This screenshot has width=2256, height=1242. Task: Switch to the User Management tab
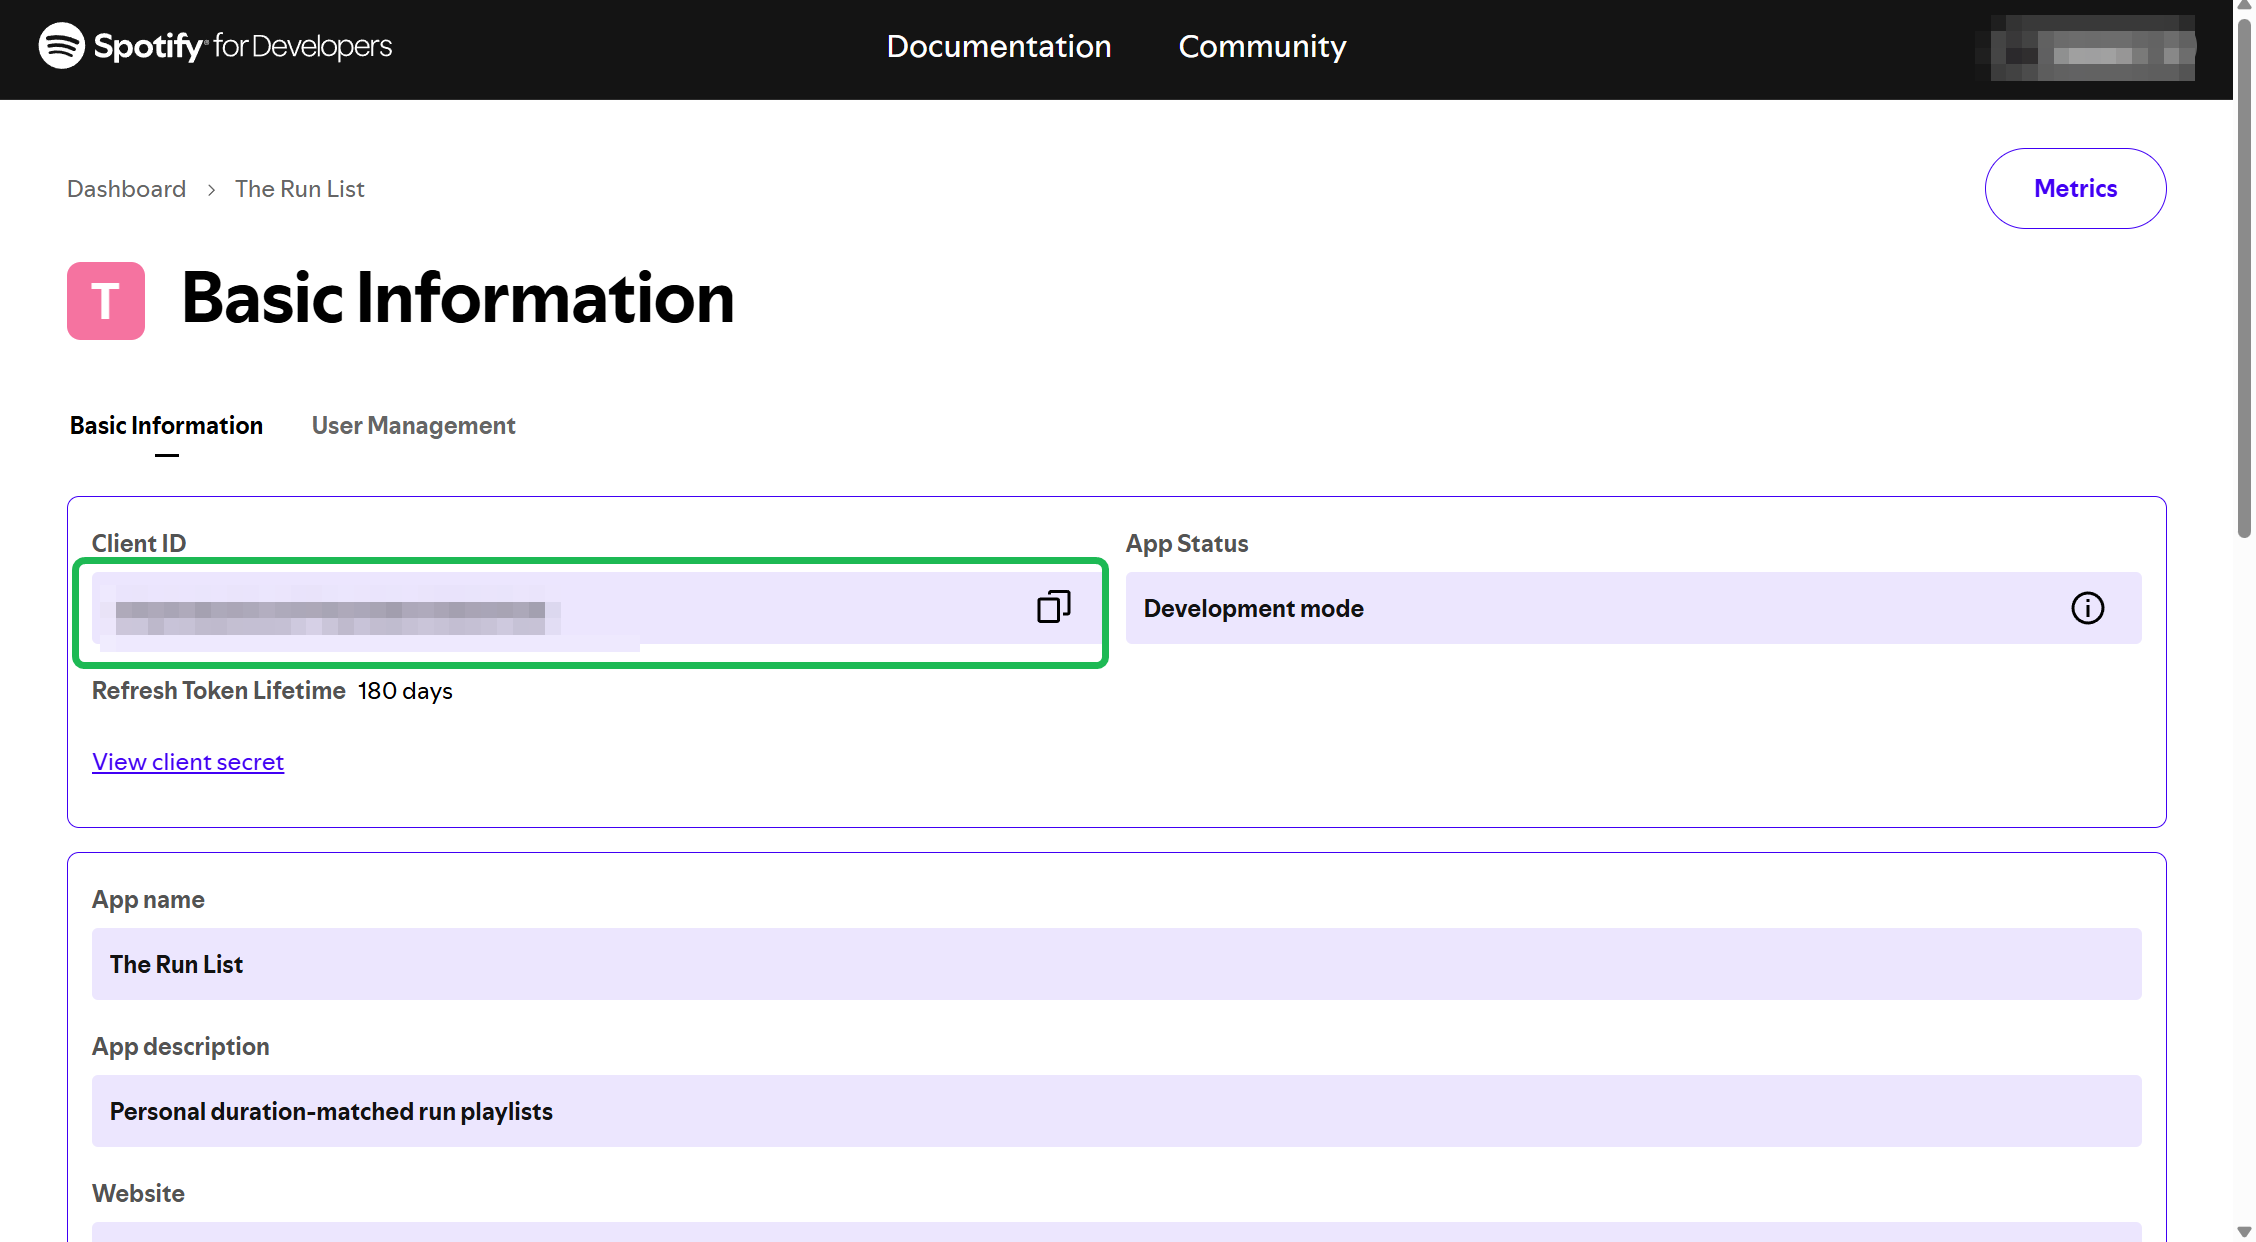pos(413,426)
